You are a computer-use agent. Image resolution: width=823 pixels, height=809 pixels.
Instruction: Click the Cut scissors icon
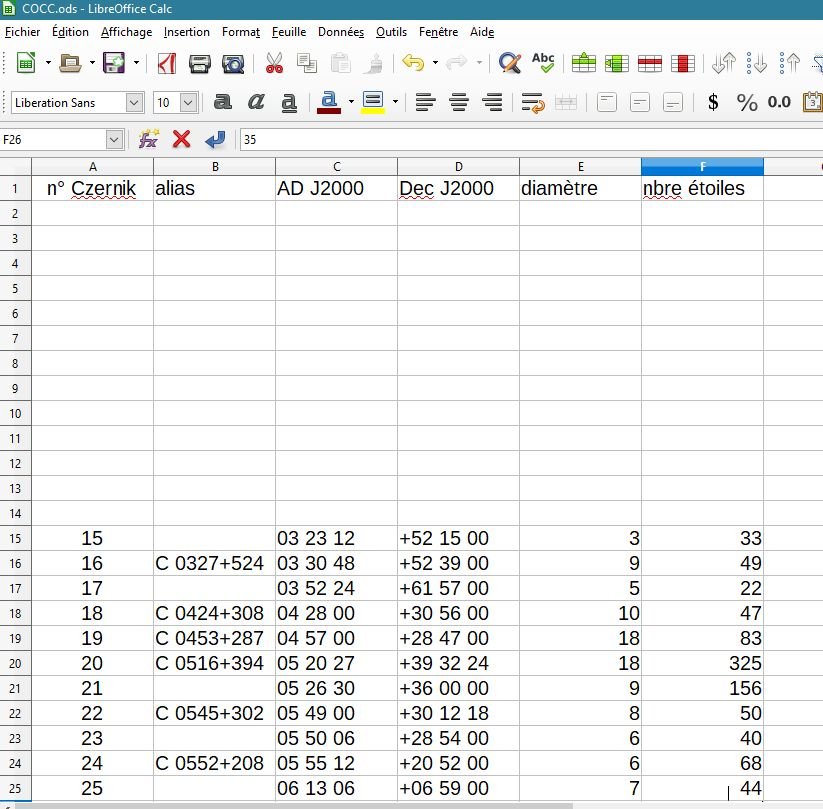(274, 64)
